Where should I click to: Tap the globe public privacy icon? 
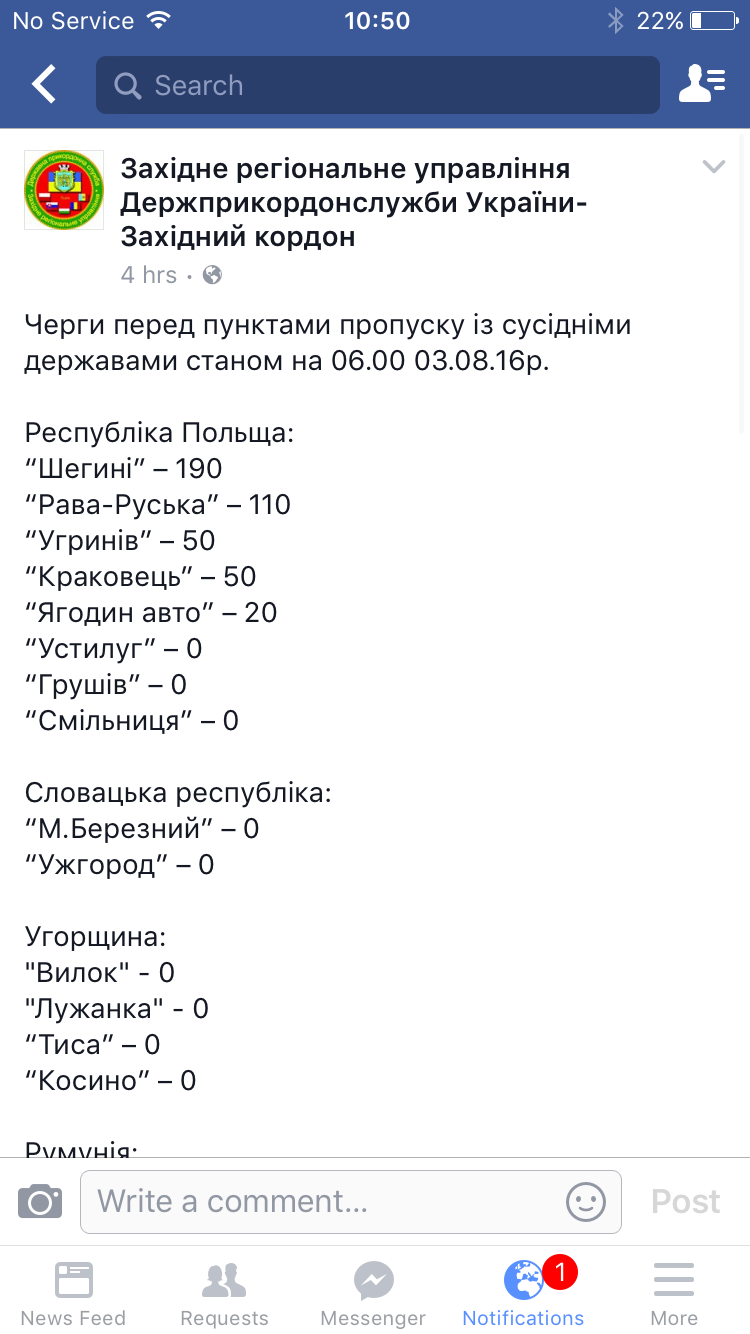(x=212, y=275)
